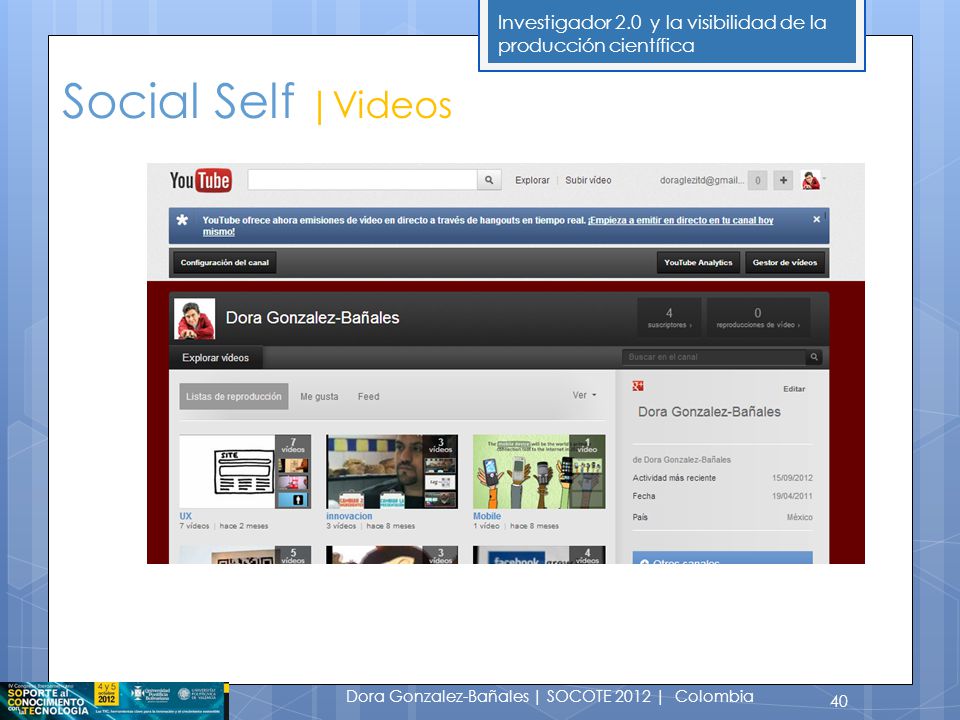This screenshot has height=720, width=960.
Task: Click the 'Actividad más reciente' label
Action: point(674,478)
